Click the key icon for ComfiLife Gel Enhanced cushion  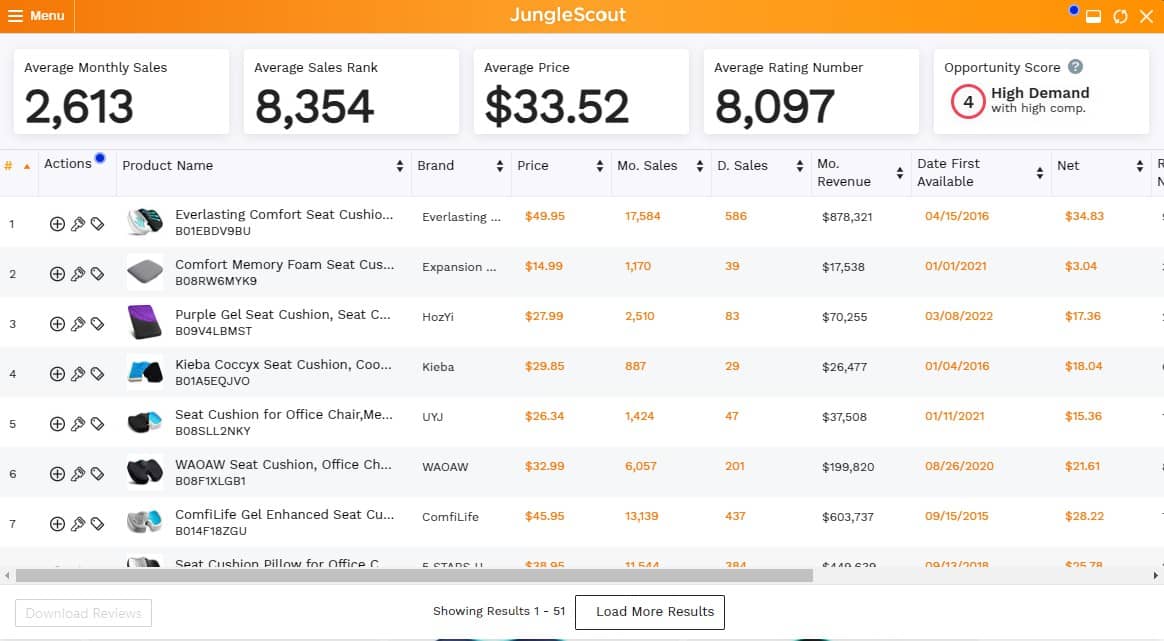coord(77,523)
